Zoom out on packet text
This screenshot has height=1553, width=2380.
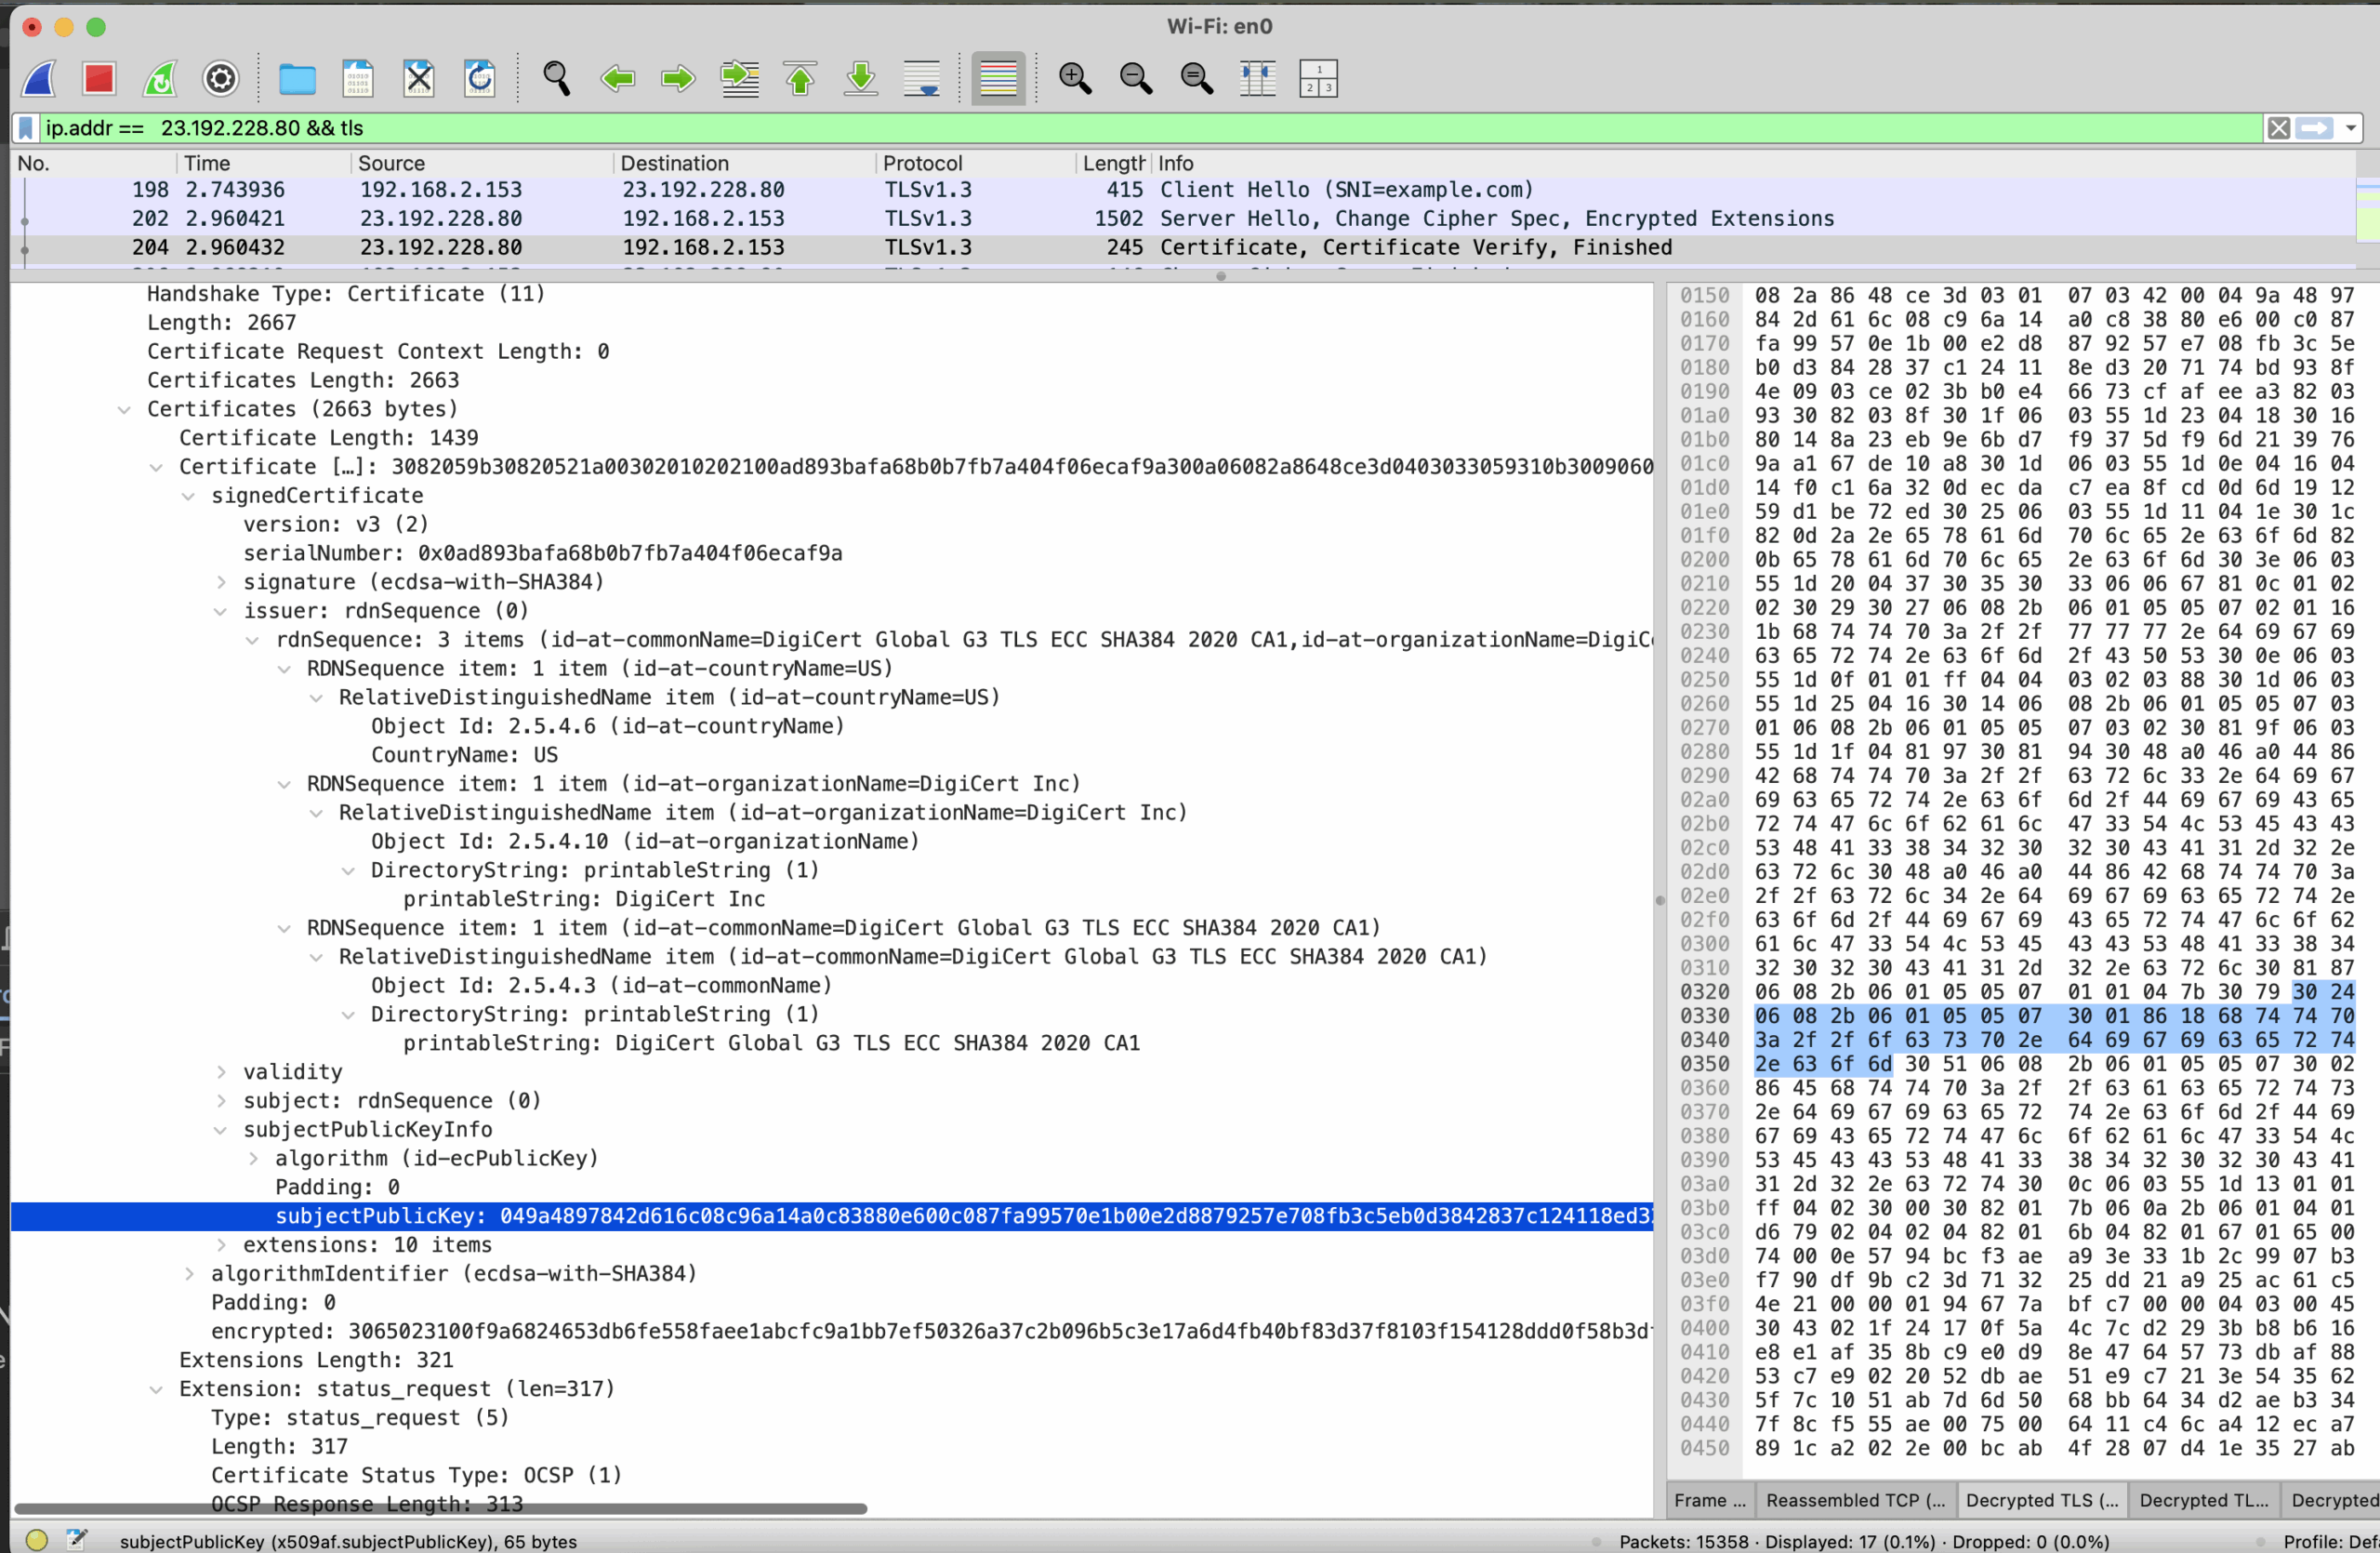pos(1136,78)
